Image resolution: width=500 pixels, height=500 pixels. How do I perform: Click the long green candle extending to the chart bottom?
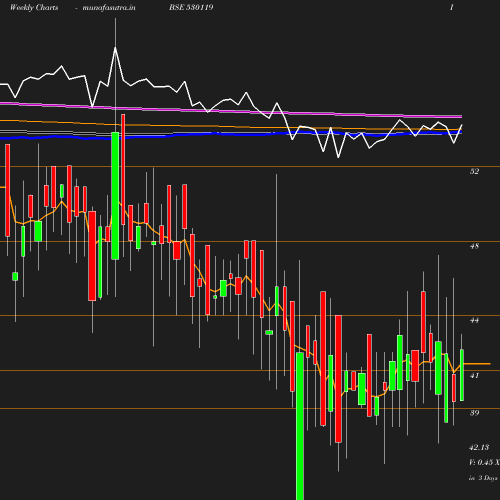[x=300, y=426]
